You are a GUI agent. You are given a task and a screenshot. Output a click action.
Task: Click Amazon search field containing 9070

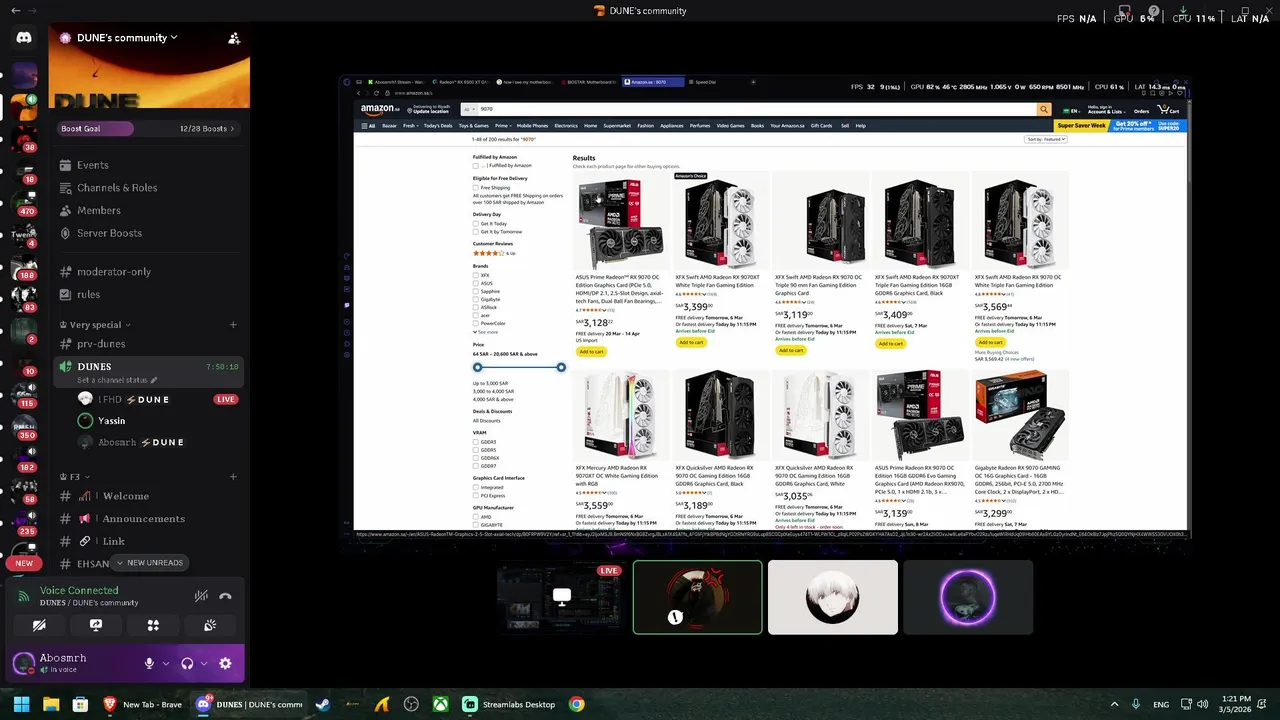757,109
